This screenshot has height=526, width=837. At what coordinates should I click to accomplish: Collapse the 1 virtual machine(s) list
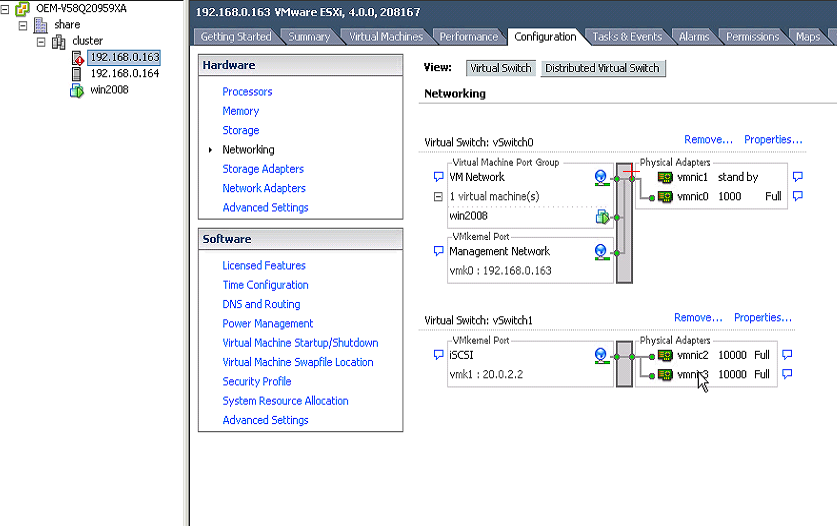click(438, 197)
